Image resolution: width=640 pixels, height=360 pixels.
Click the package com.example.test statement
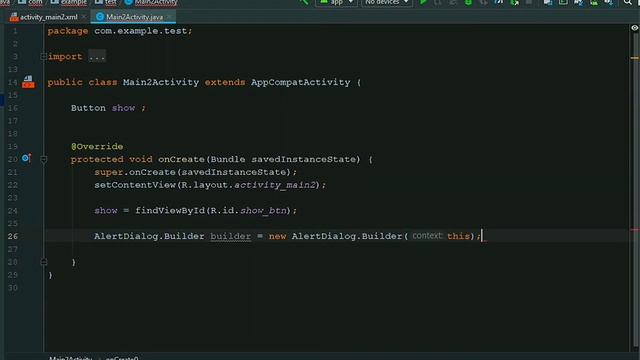pyautogui.click(x=120, y=31)
